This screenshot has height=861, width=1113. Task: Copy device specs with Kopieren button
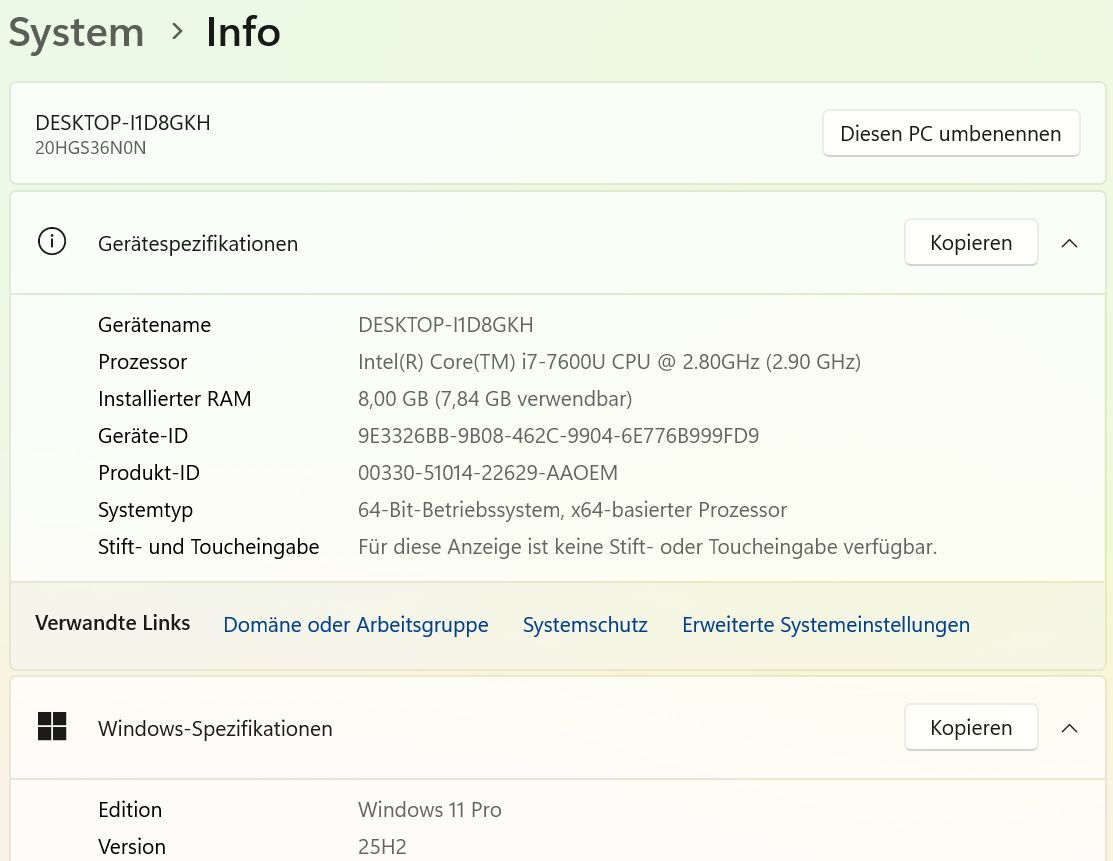pyautogui.click(x=970, y=243)
